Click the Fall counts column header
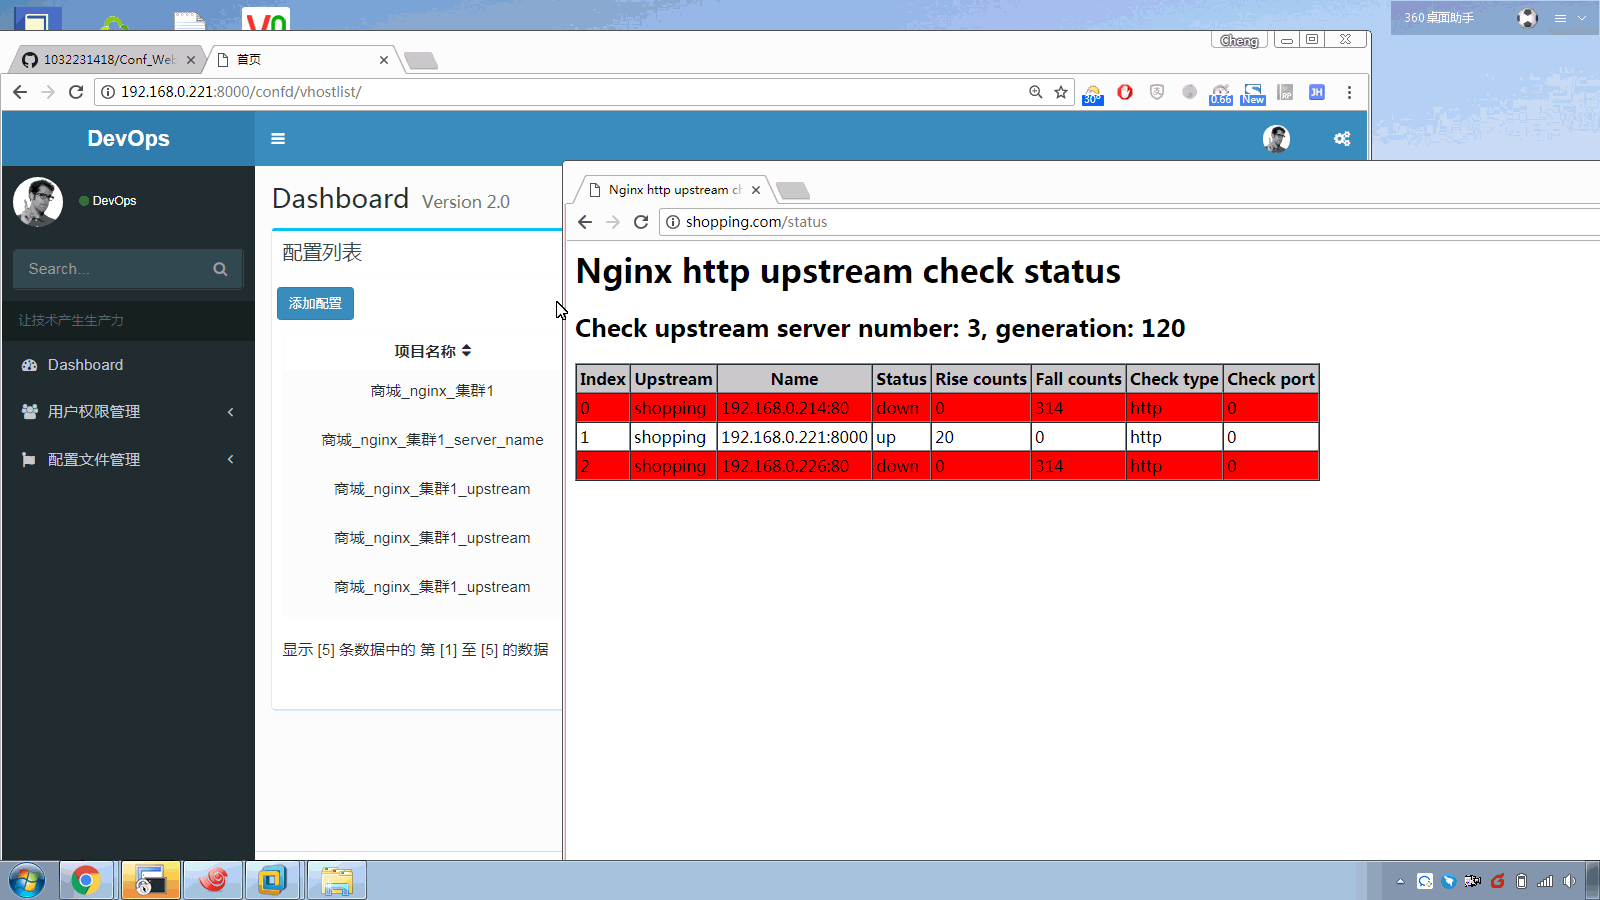Viewport: 1600px width, 900px height. click(x=1078, y=379)
